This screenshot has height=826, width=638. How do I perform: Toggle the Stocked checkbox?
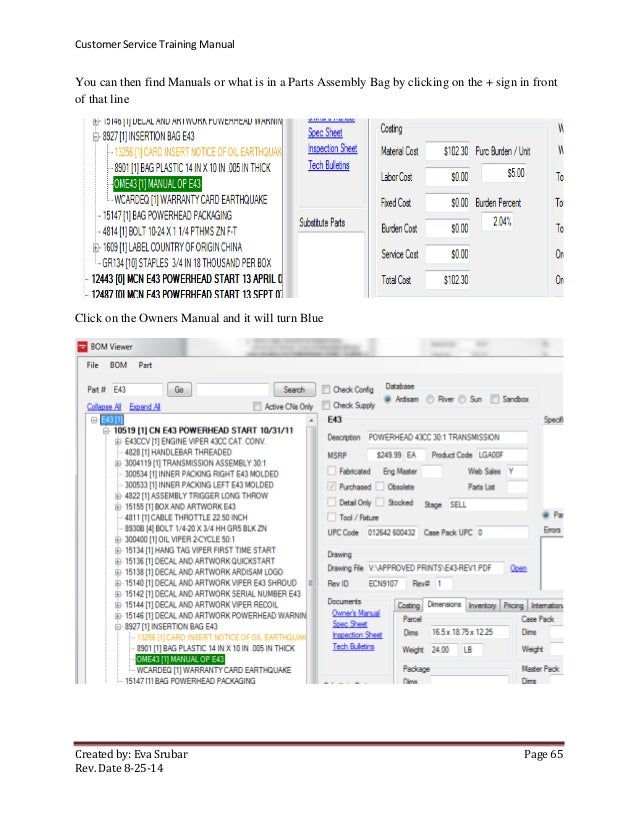[x=380, y=503]
